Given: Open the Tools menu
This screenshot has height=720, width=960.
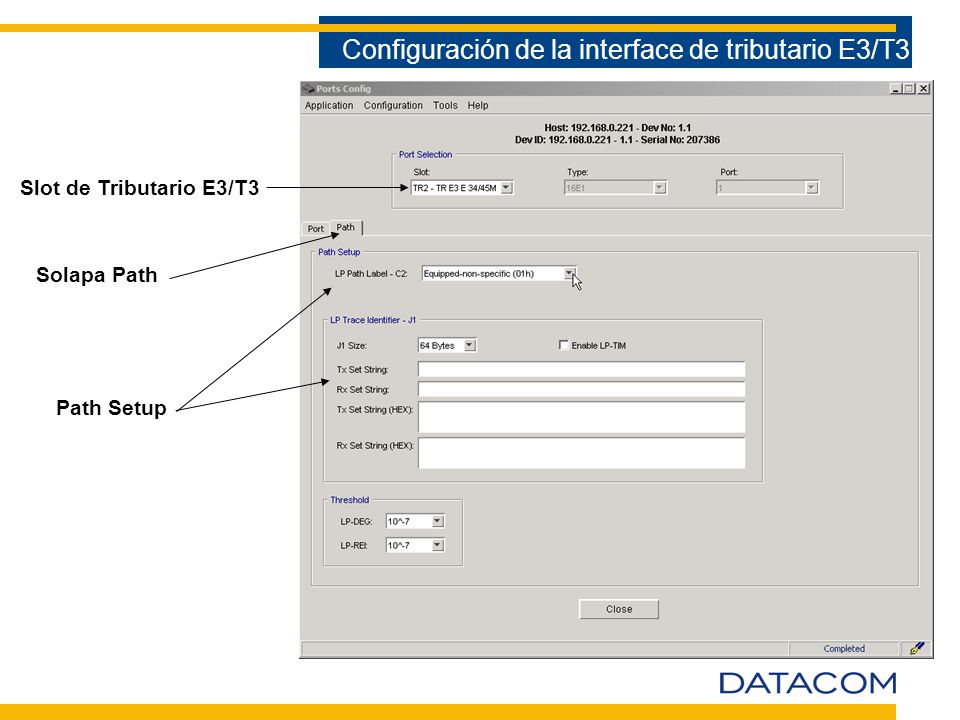Looking at the screenshot, I should 445,105.
